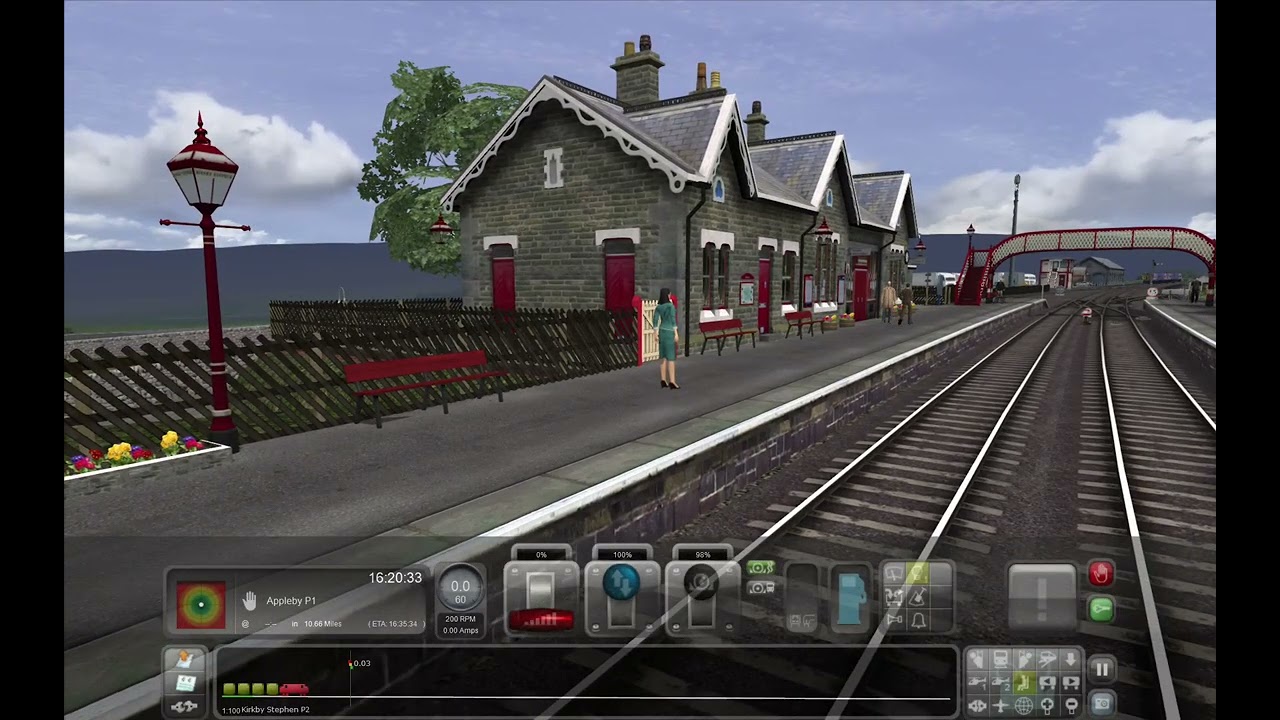Click the green wheel brake icon

[761, 567]
